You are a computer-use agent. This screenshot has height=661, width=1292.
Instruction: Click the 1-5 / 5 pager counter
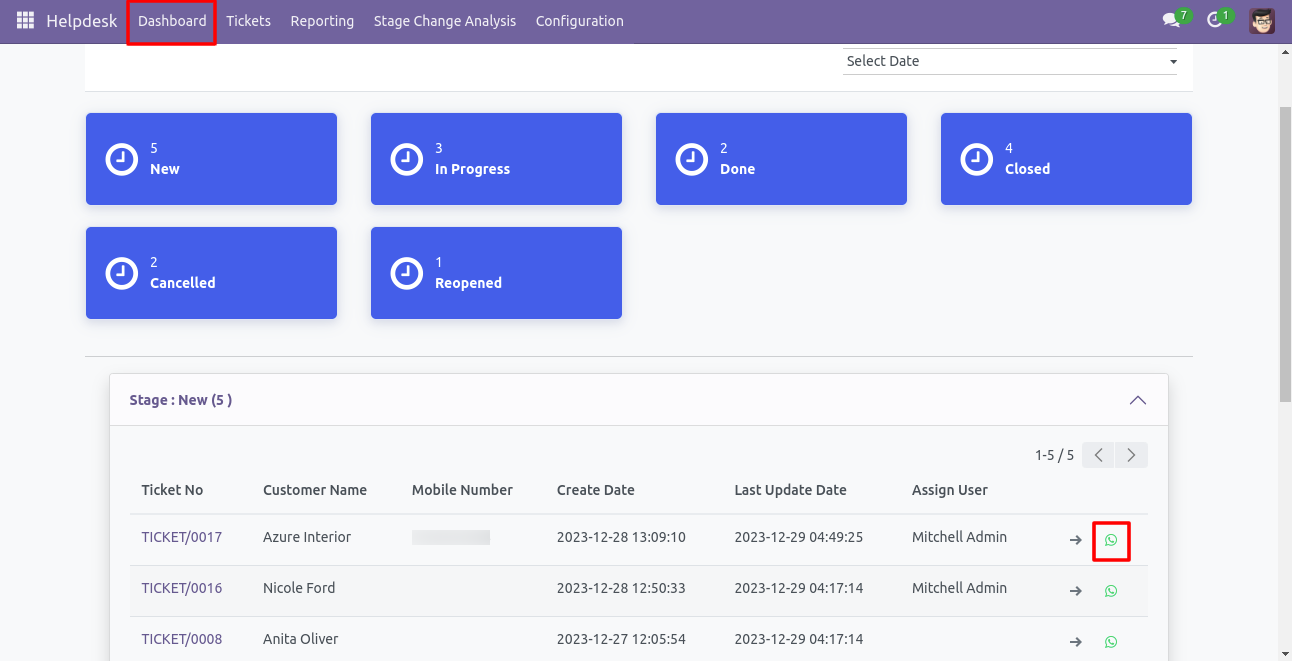click(1054, 455)
